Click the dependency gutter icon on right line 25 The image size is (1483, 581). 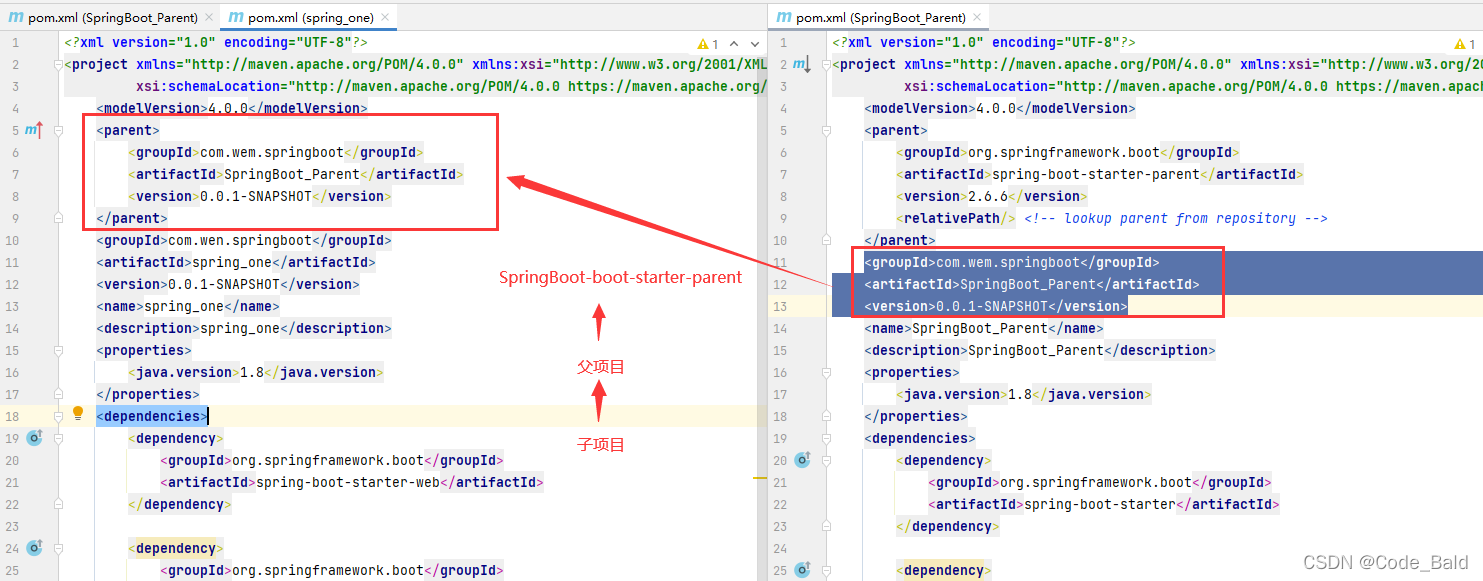(x=802, y=570)
